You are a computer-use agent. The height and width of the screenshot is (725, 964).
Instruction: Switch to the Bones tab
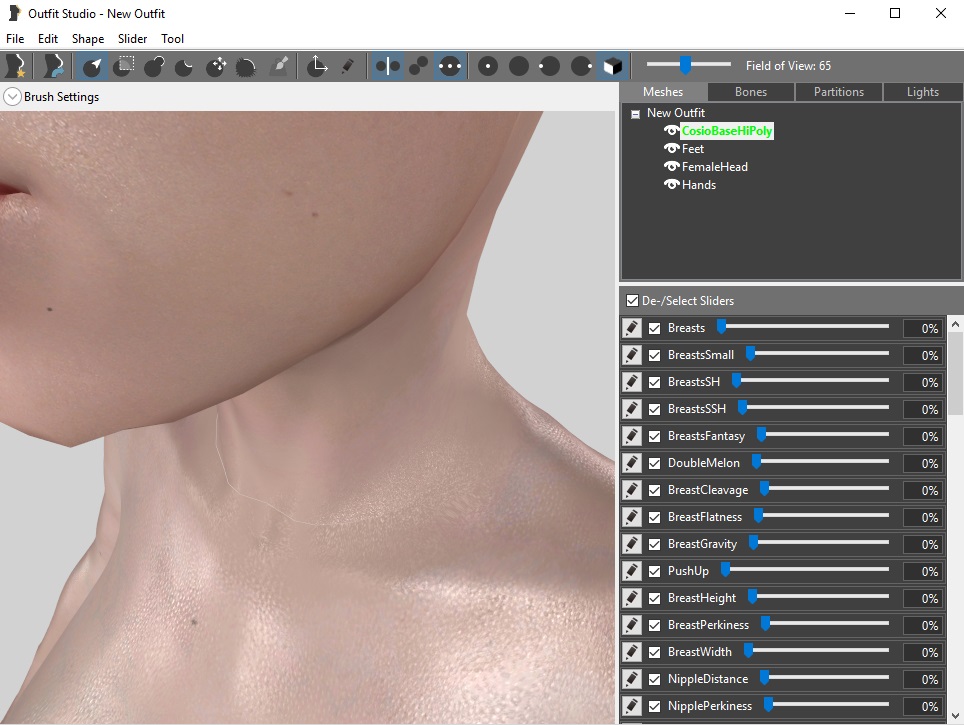pyautogui.click(x=751, y=92)
